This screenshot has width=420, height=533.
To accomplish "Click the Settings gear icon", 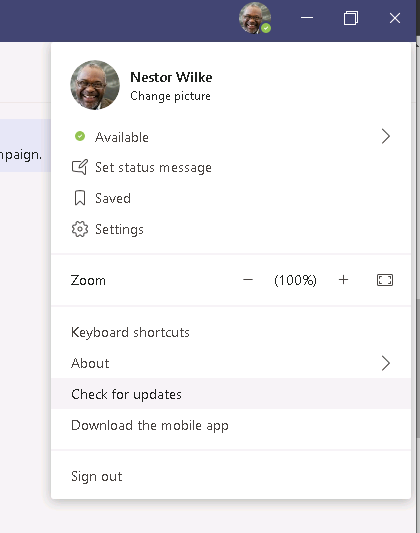I will 80,229.
